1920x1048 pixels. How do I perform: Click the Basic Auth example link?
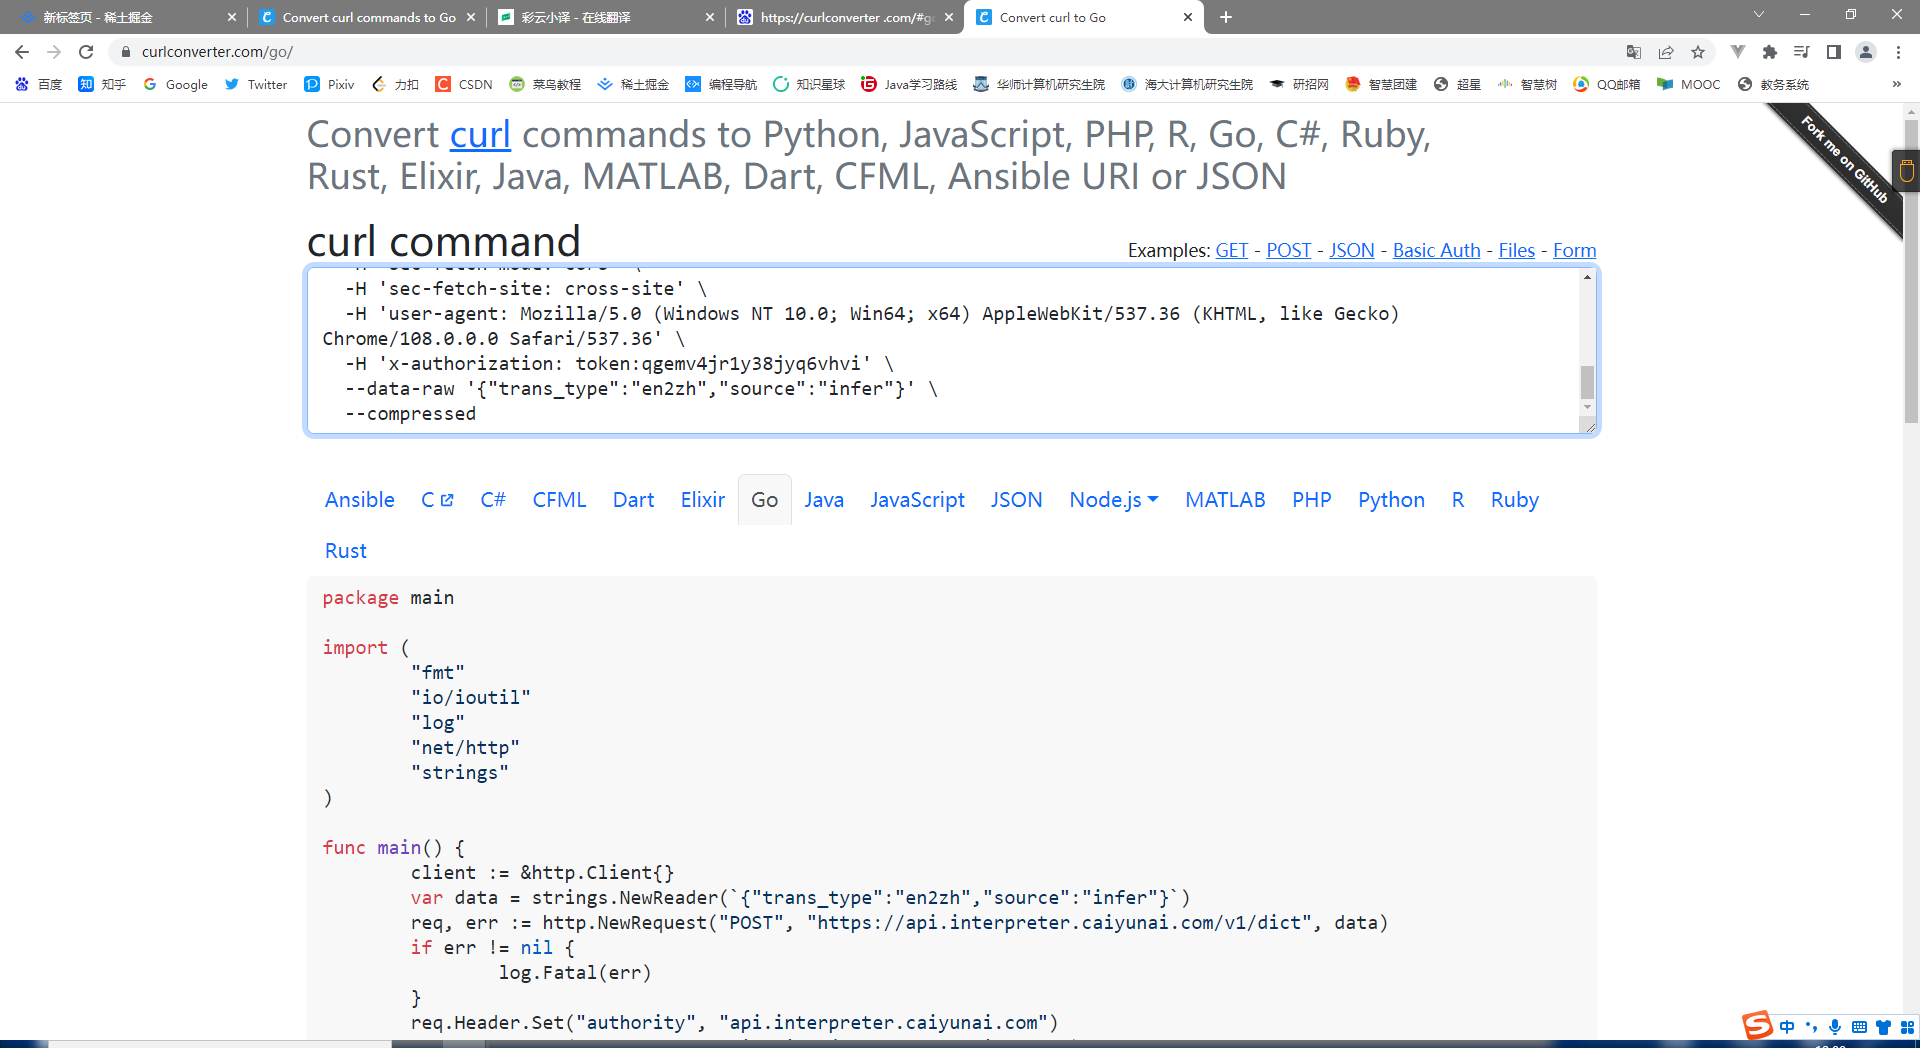tap(1436, 250)
